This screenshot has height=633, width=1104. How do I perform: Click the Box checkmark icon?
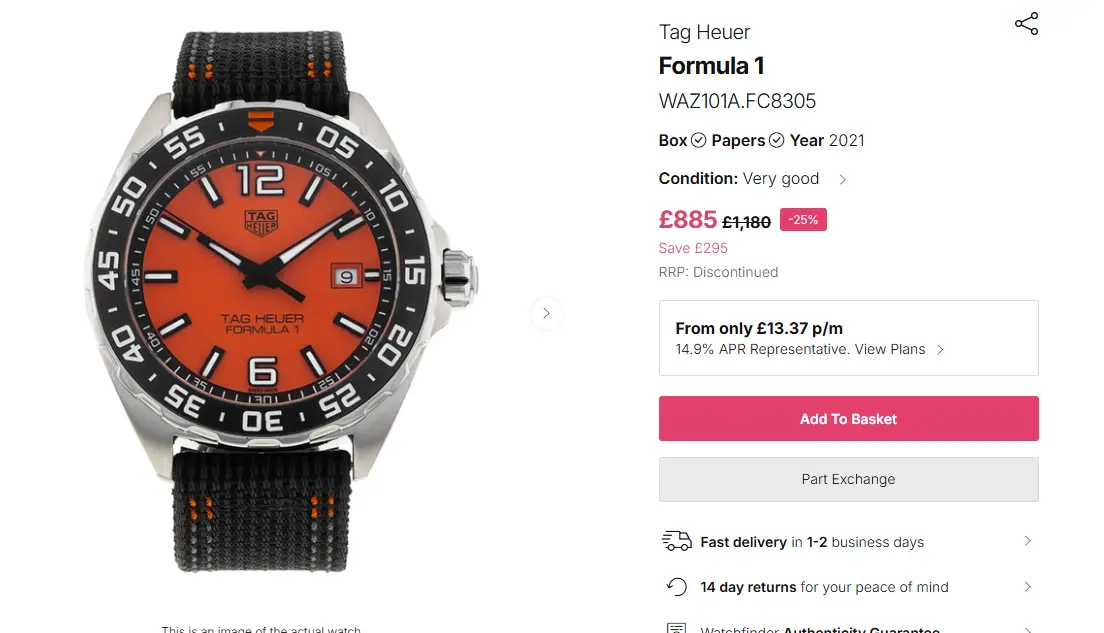click(699, 141)
